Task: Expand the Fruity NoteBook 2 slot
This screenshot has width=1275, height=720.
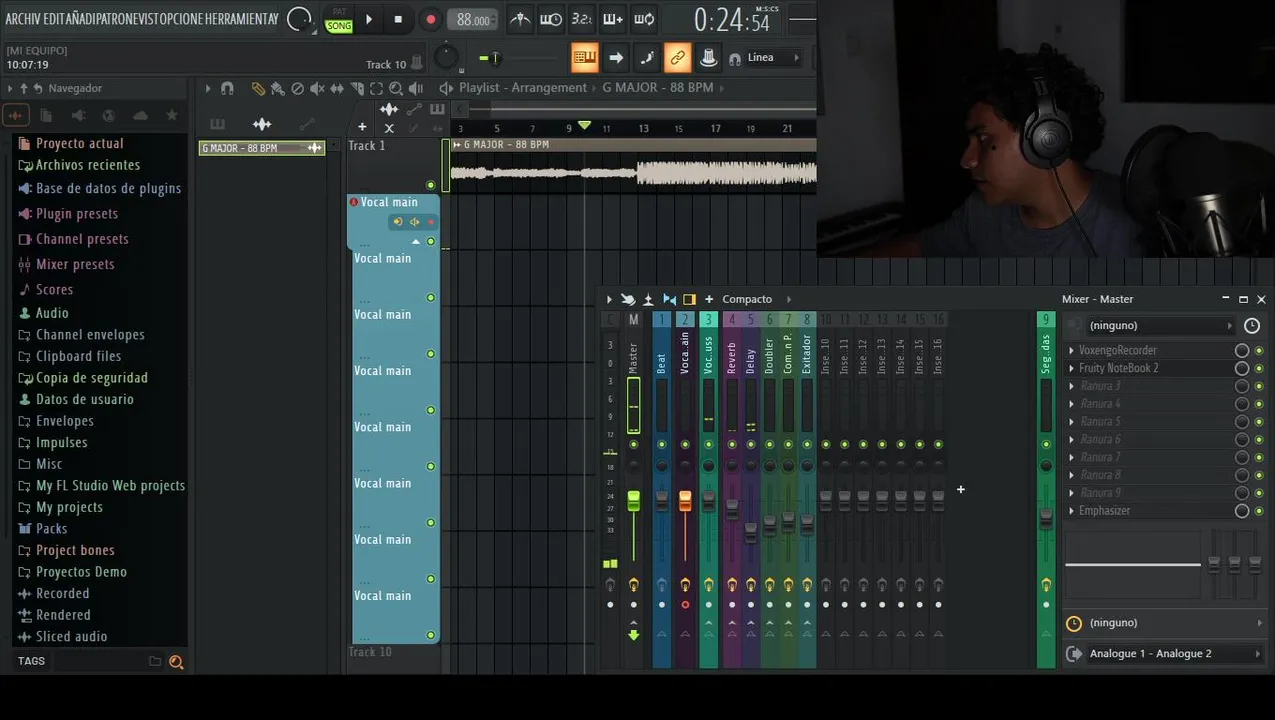Action: (1071, 369)
